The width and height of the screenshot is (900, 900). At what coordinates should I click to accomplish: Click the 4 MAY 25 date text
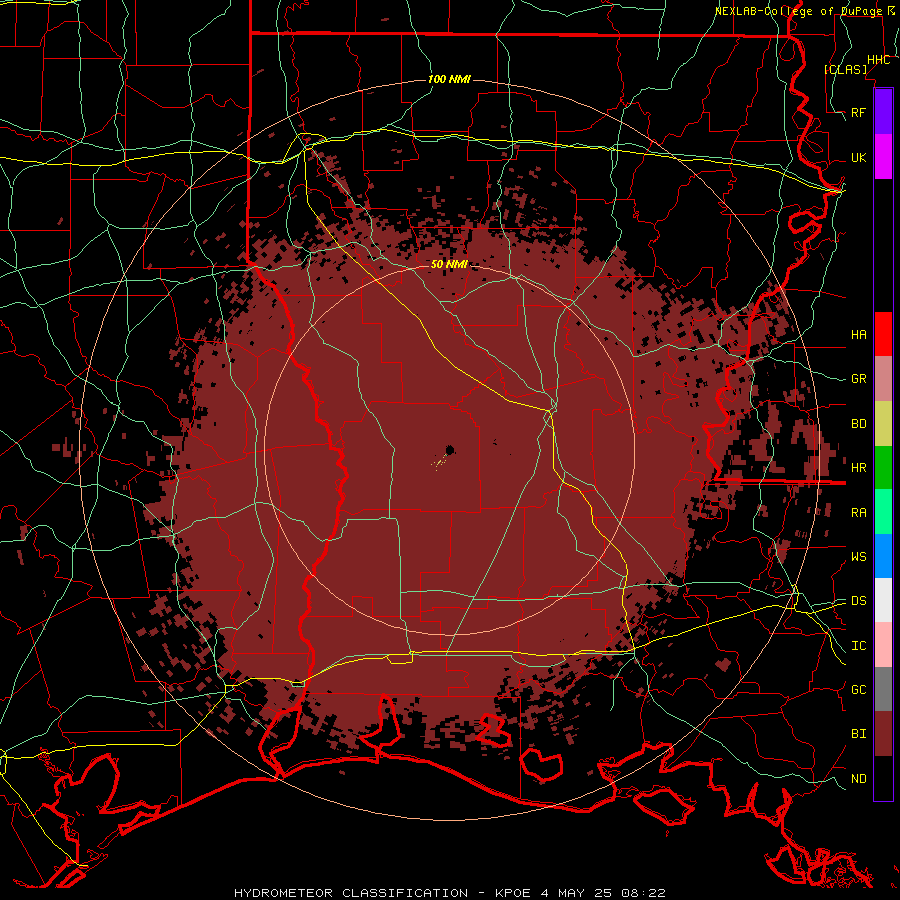coord(576,893)
